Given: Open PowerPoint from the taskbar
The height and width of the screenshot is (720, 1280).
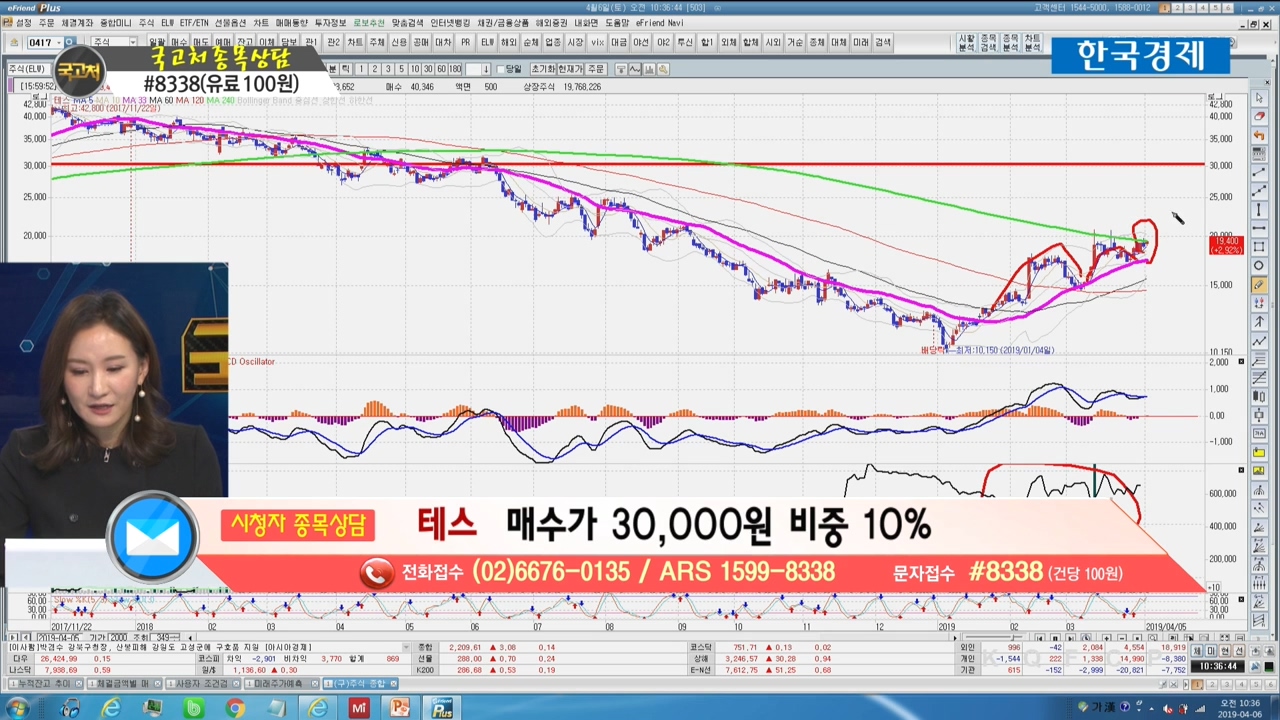Looking at the screenshot, I should [400, 708].
